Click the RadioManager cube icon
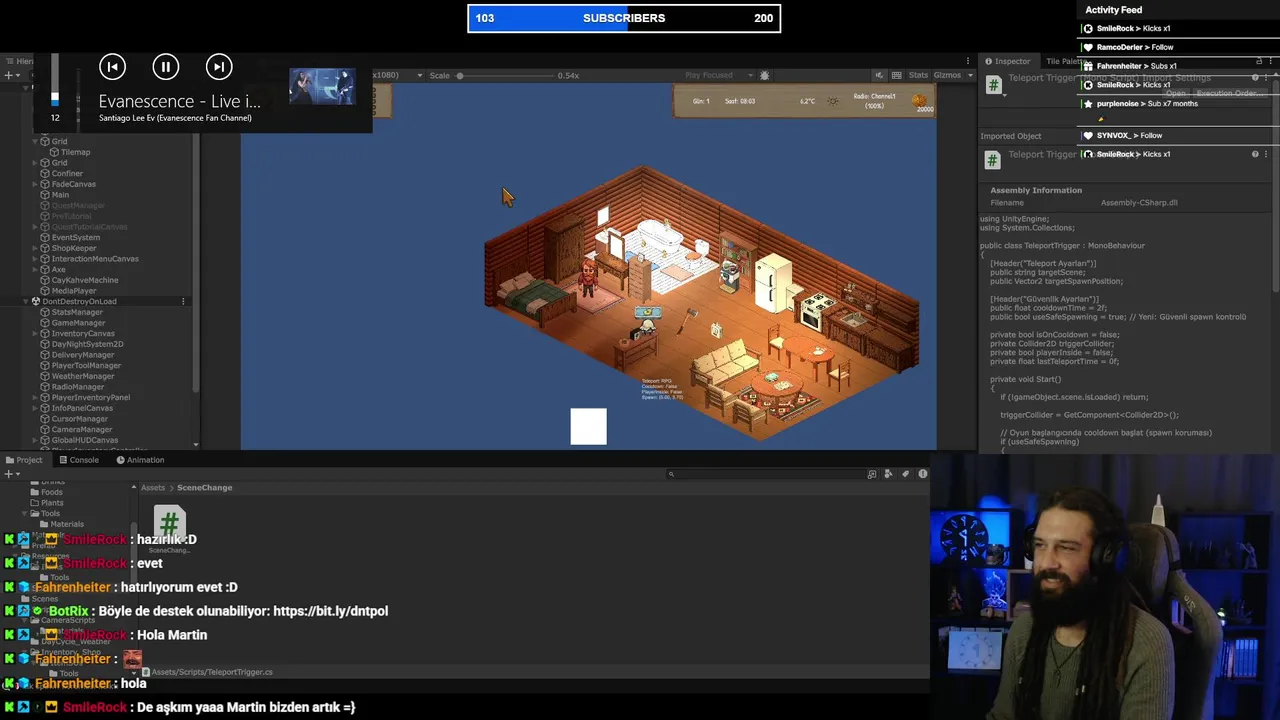 45,387
